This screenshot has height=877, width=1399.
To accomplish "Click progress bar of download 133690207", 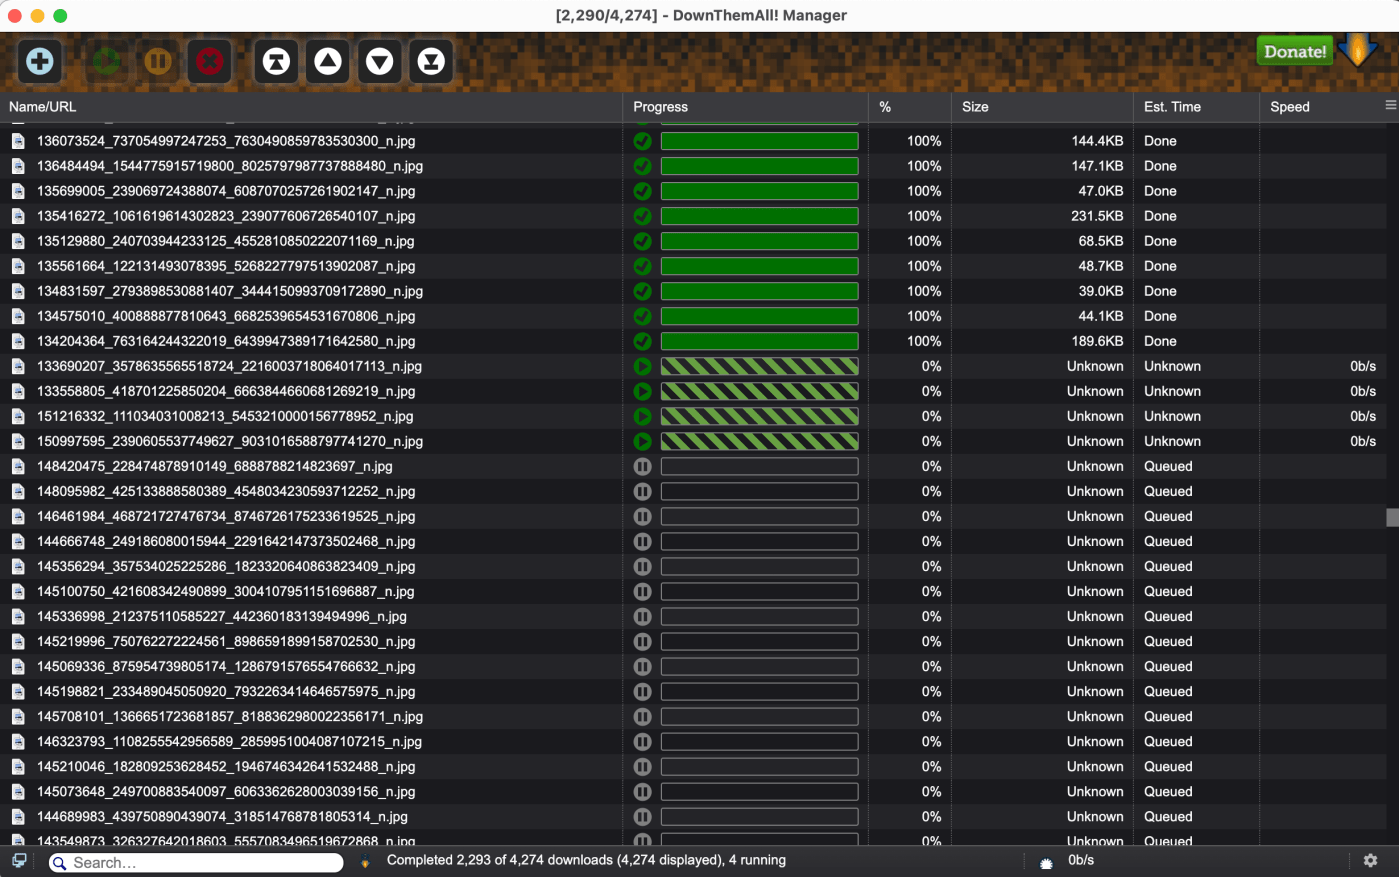I will 759,367.
